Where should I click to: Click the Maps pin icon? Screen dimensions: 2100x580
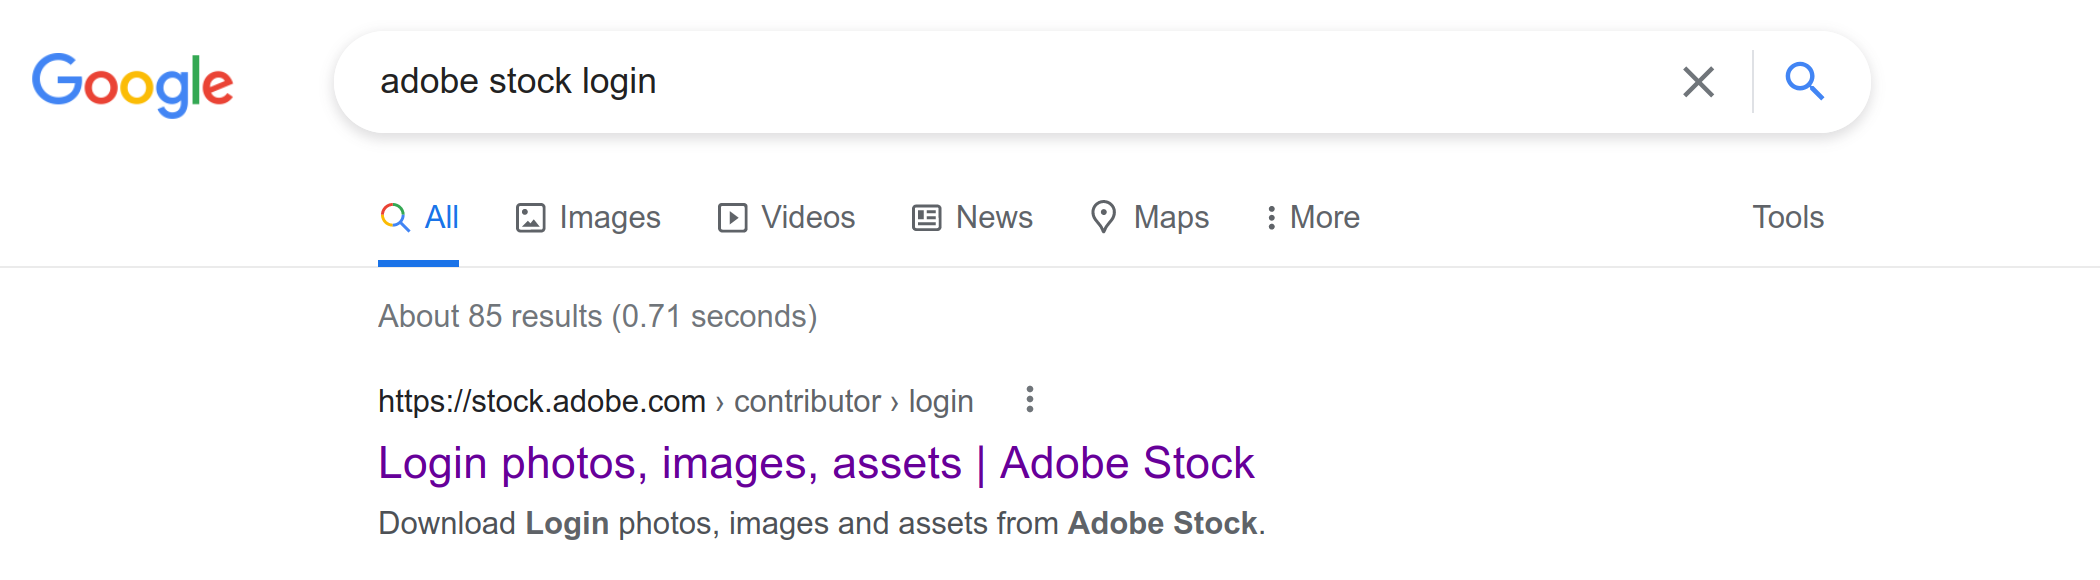pyautogui.click(x=1104, y=217)
